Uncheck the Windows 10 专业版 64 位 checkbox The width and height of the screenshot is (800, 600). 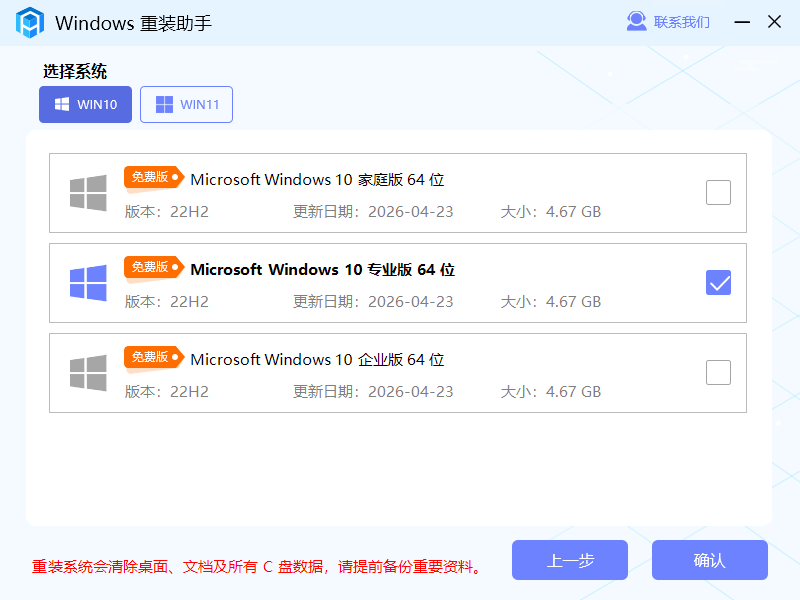pyautogui.click(x=718, y=283)
